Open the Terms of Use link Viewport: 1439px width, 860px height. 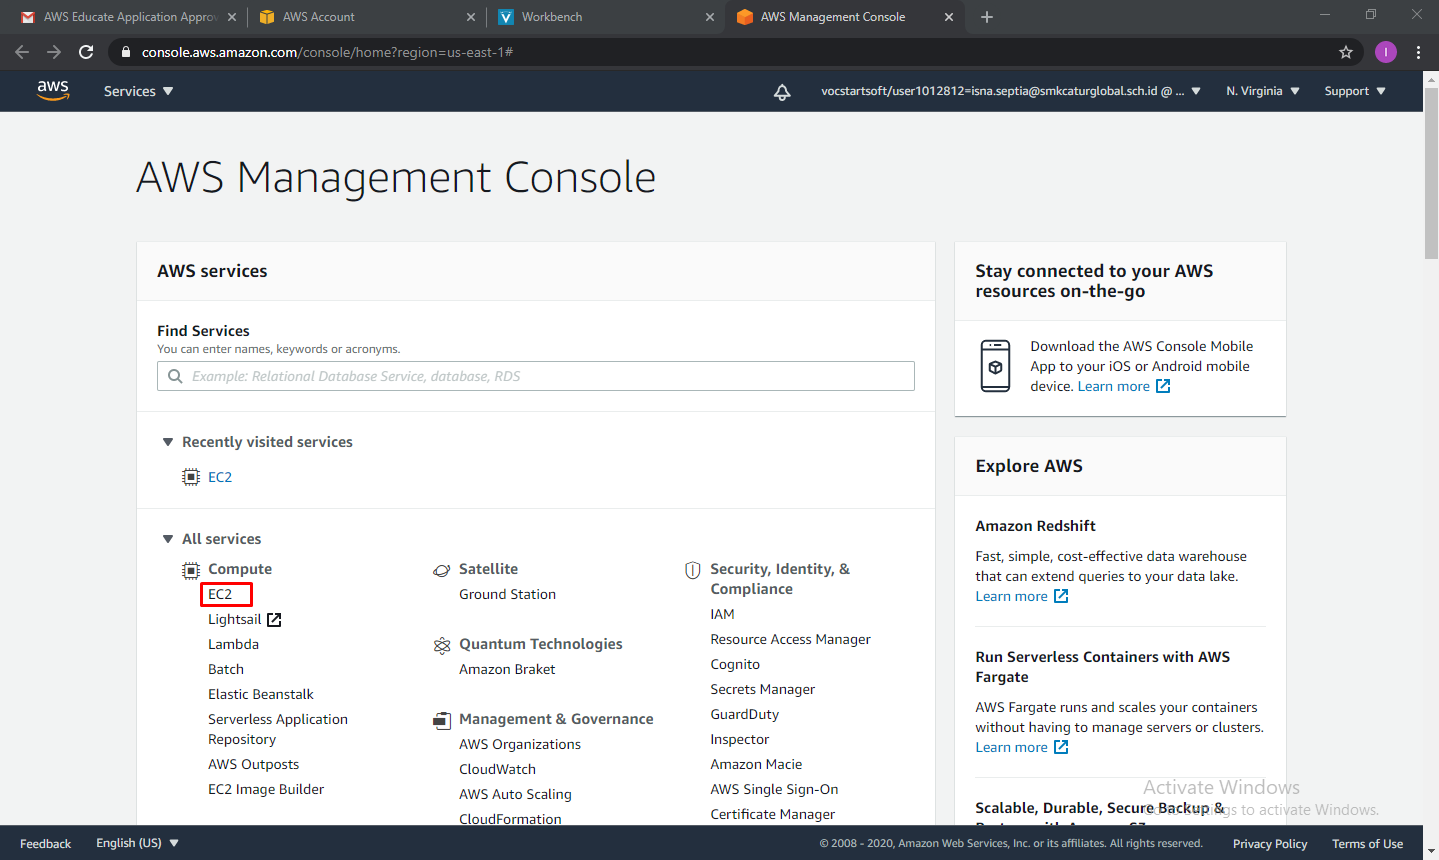pos(1367,844)
